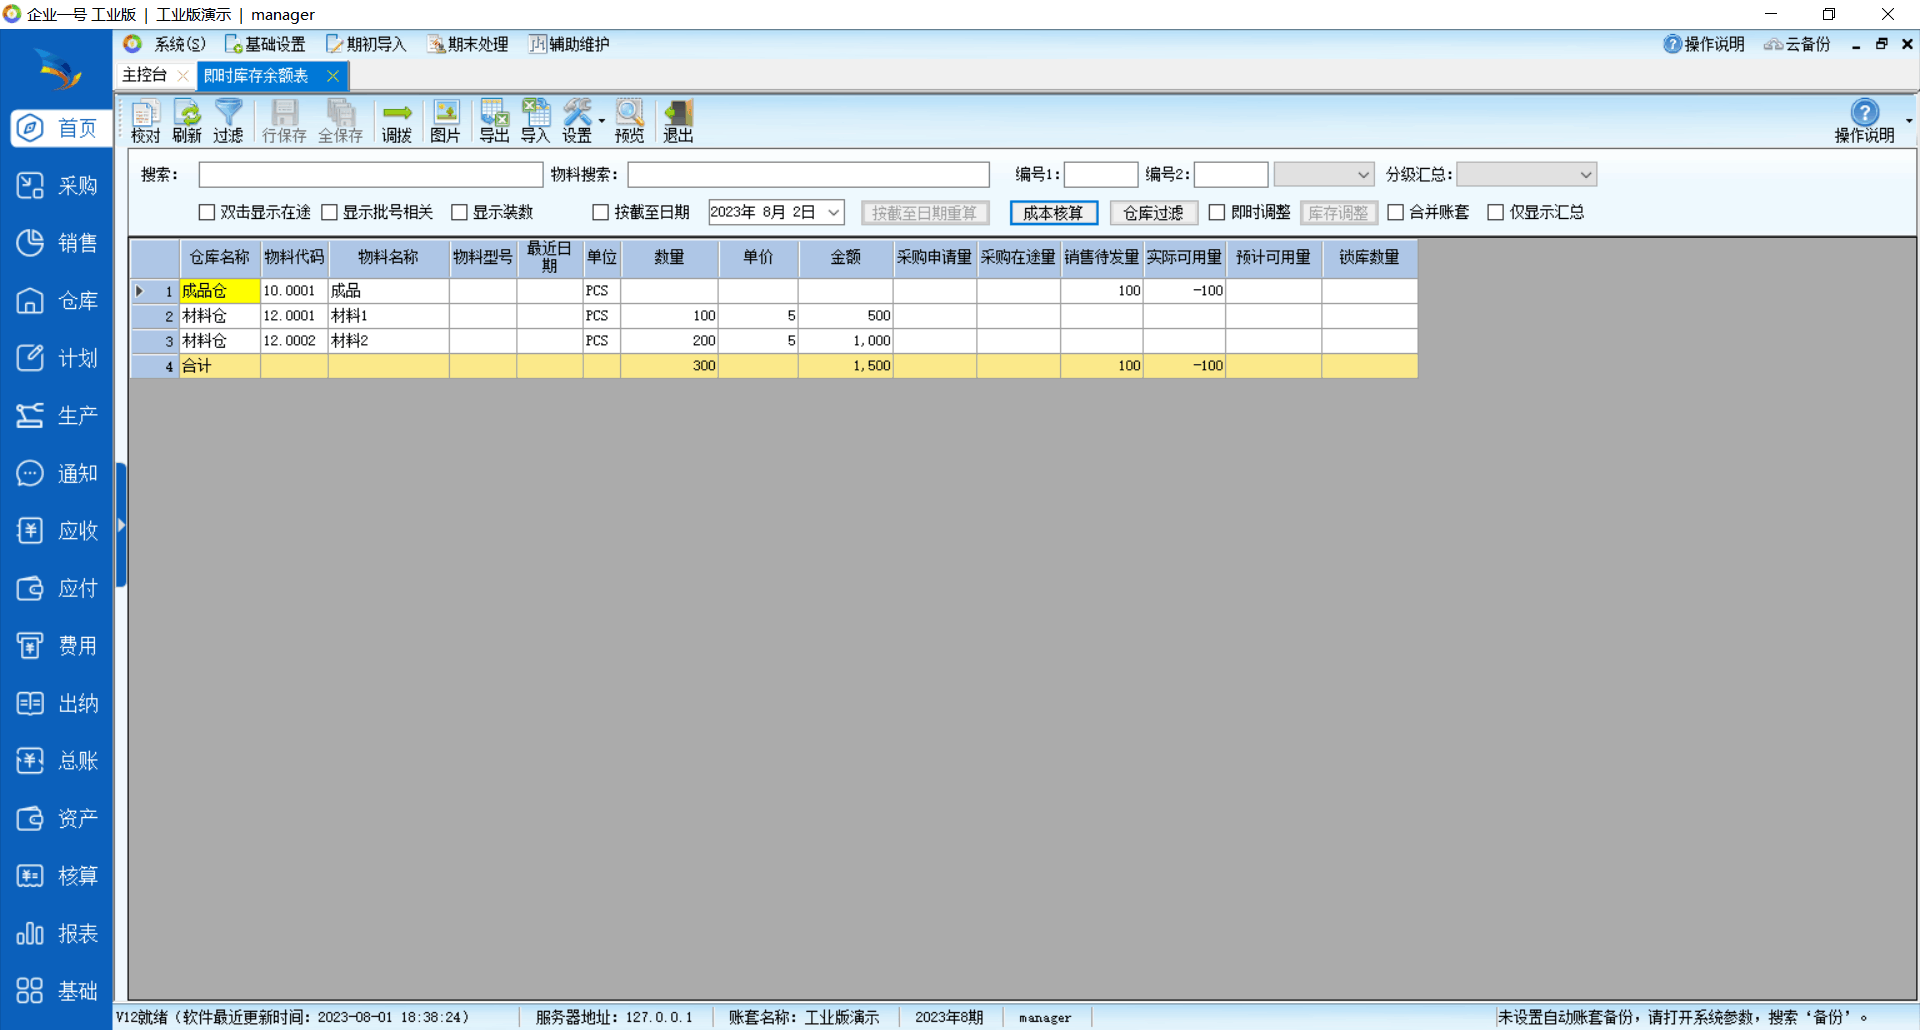Check the 仅显示汇总 option

pyautogui.click(x=1496, y=213)
